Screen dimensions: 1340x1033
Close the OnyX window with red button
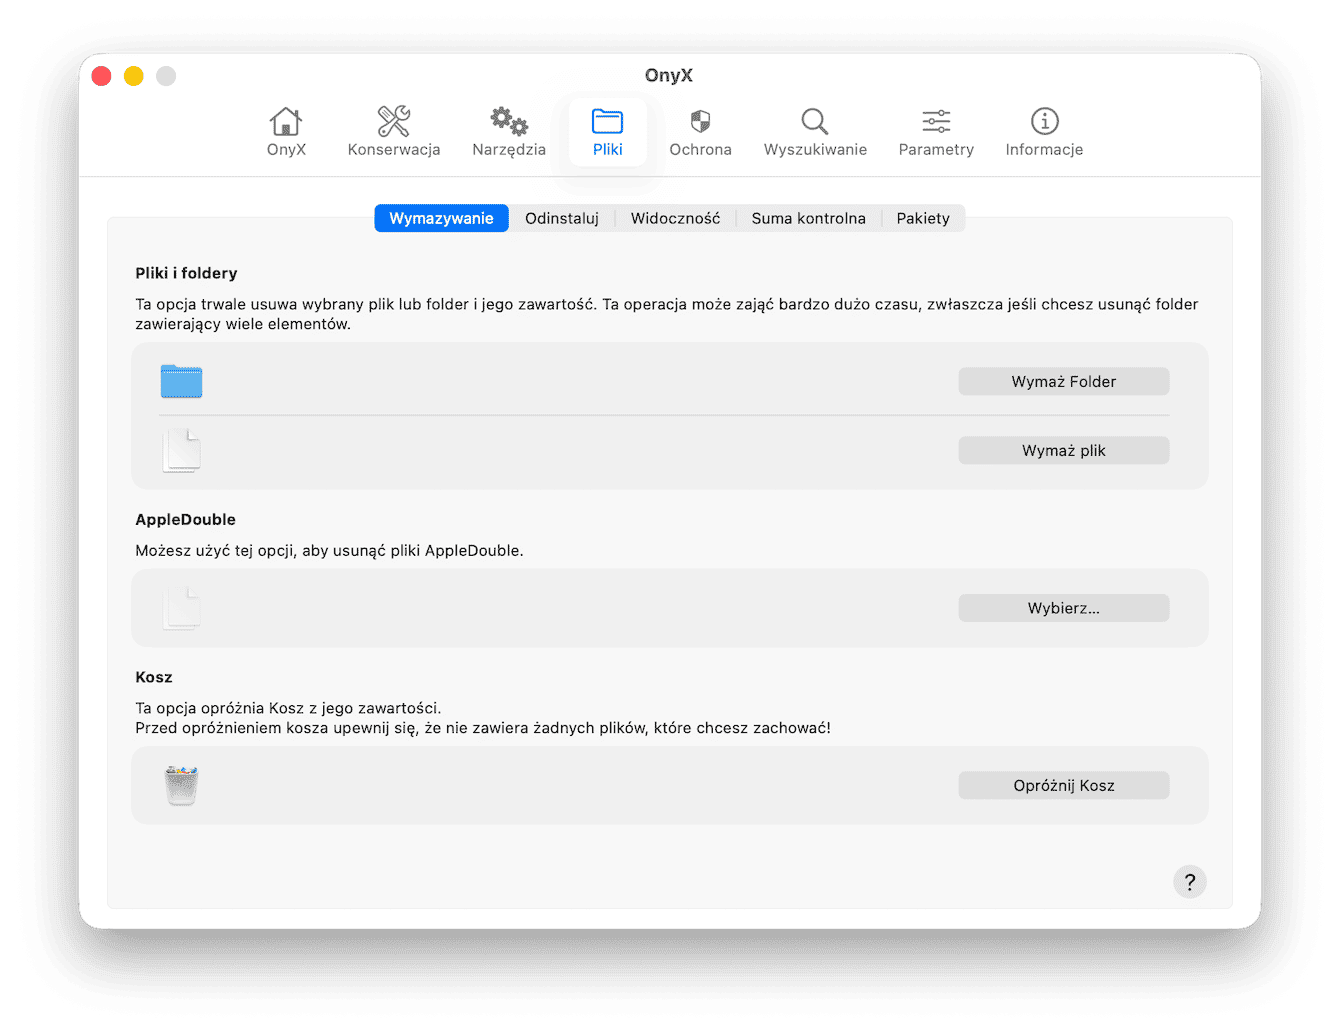(x=101, y=76)
